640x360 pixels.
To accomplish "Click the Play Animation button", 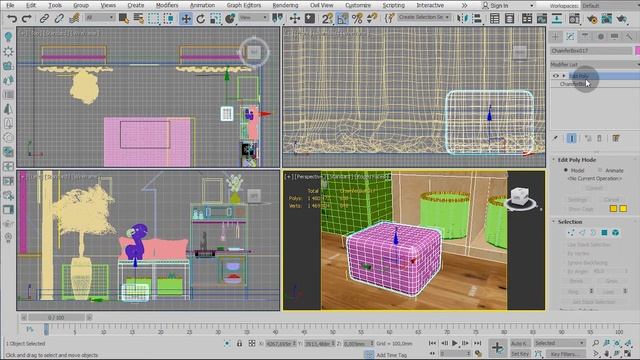I will tap(455, 343).
